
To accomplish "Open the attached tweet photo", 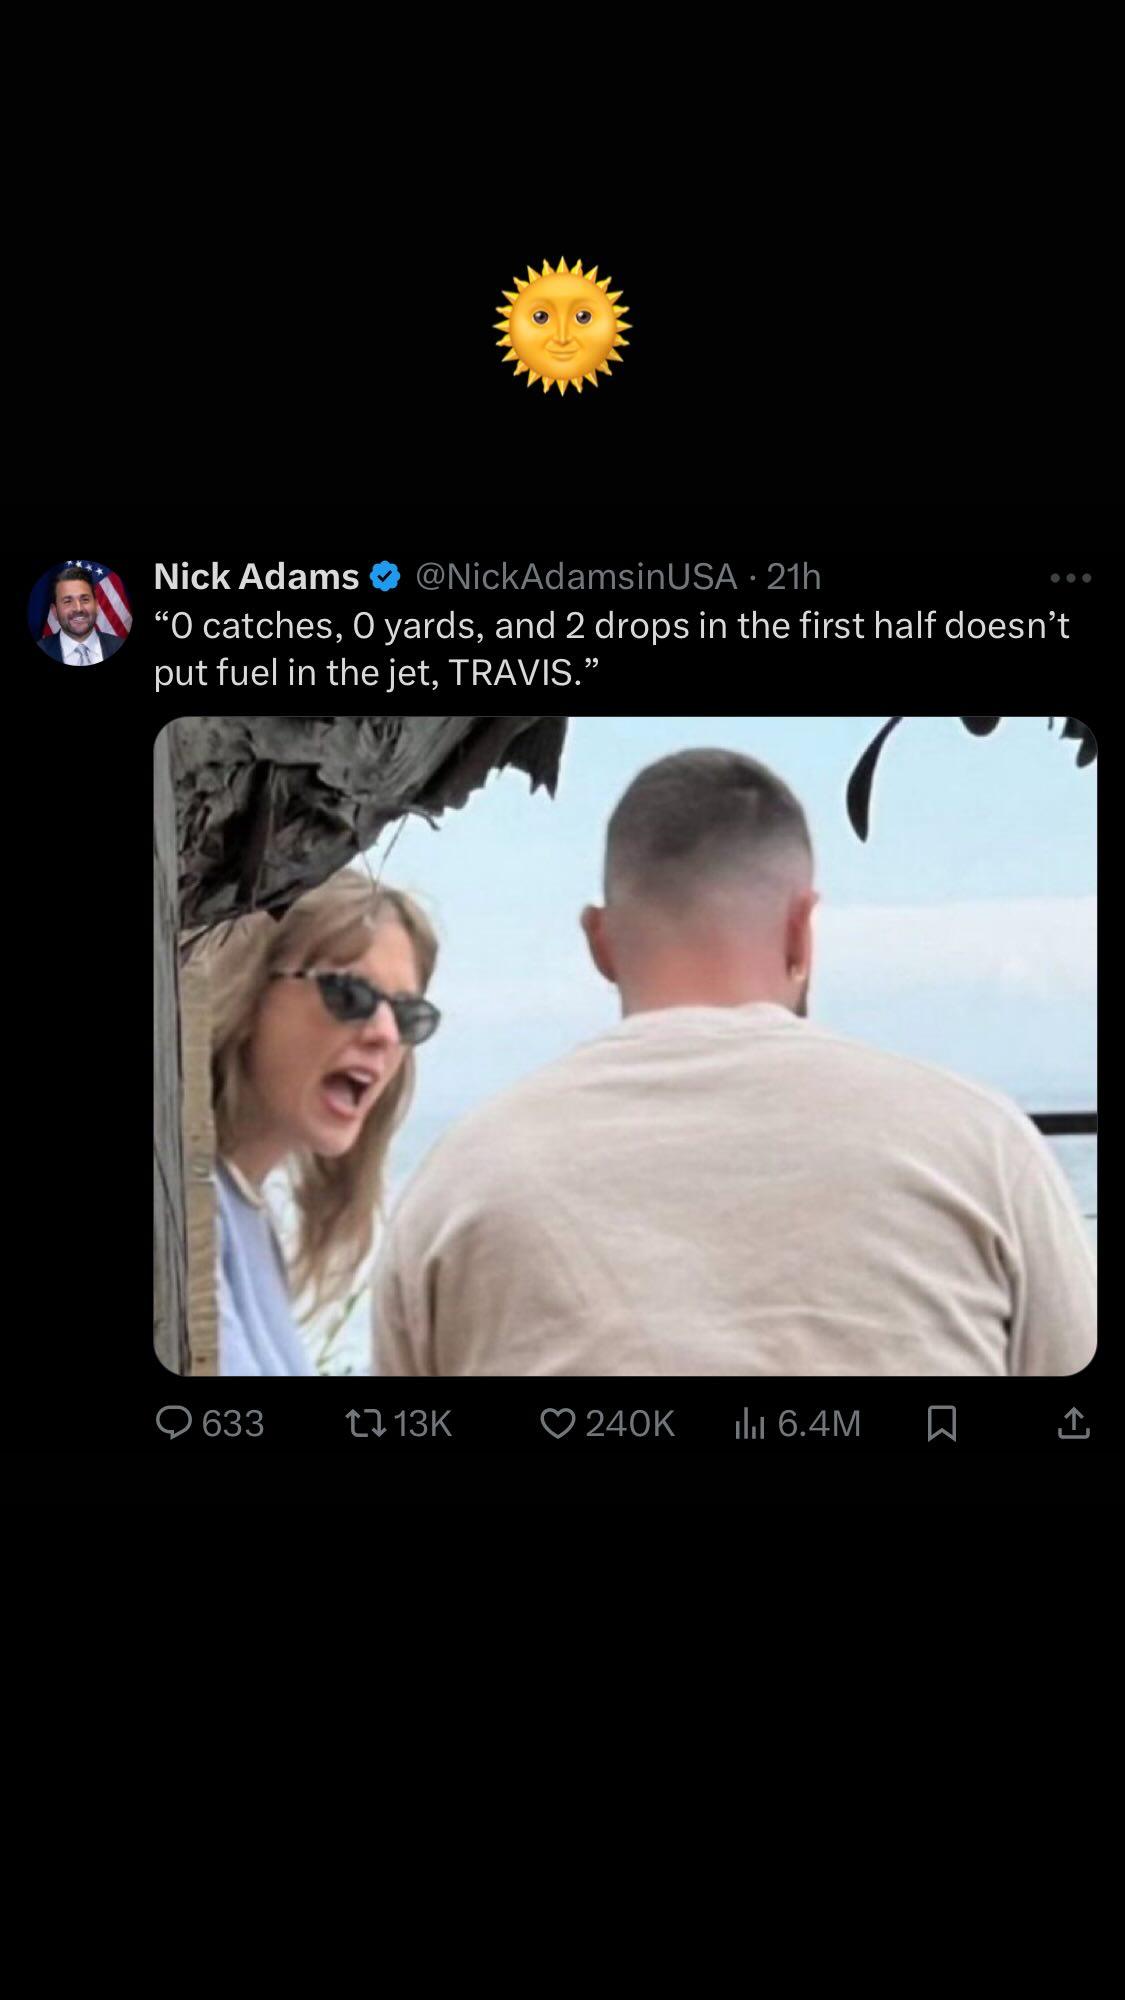I will point(625,1046).
